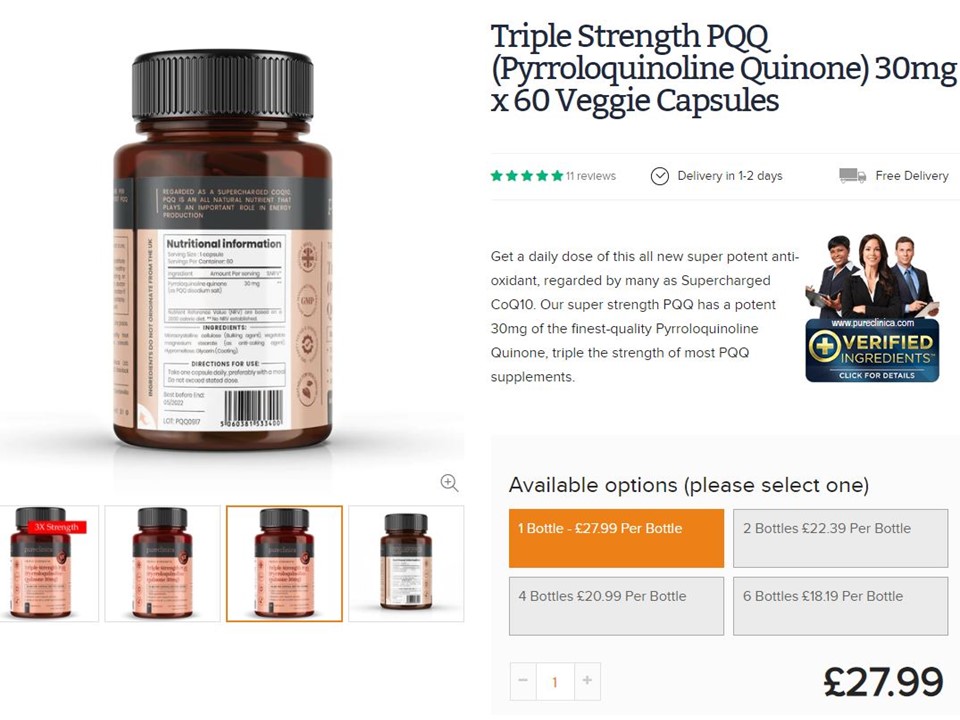Show the back label bottle thumbnail
The image size is (960, 720).
[x=406, y=563]
